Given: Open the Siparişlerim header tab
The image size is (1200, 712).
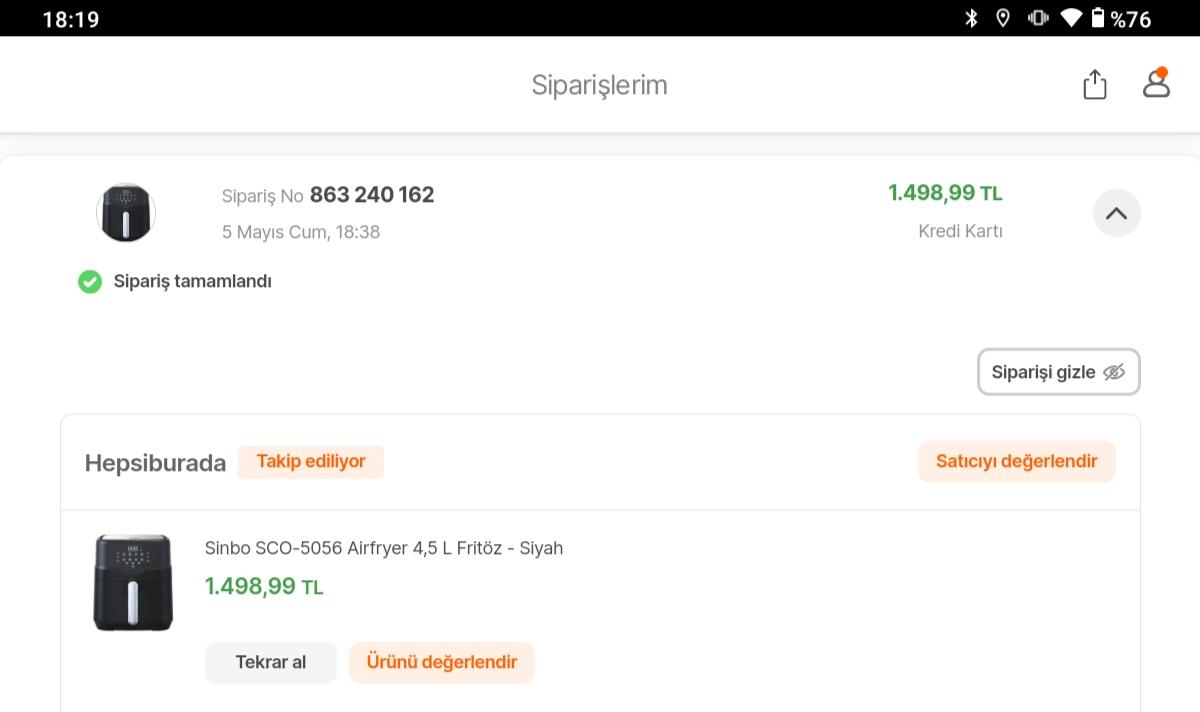Looking at the screenshot, I should tap(599, 84).
